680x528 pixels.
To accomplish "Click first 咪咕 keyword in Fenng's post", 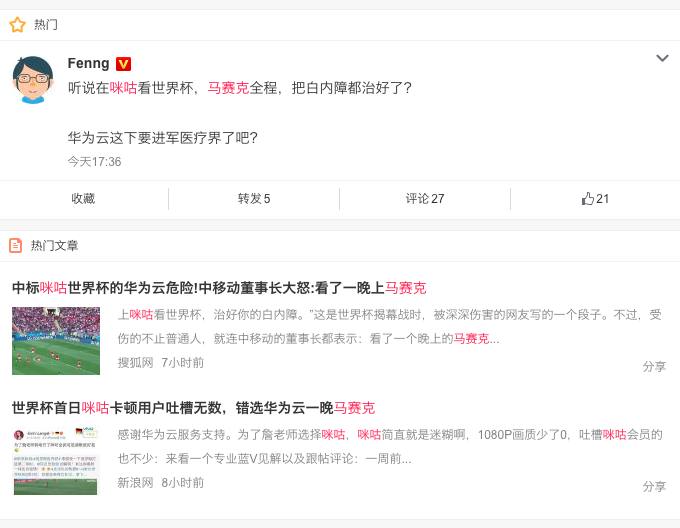I will pos(123,88).
